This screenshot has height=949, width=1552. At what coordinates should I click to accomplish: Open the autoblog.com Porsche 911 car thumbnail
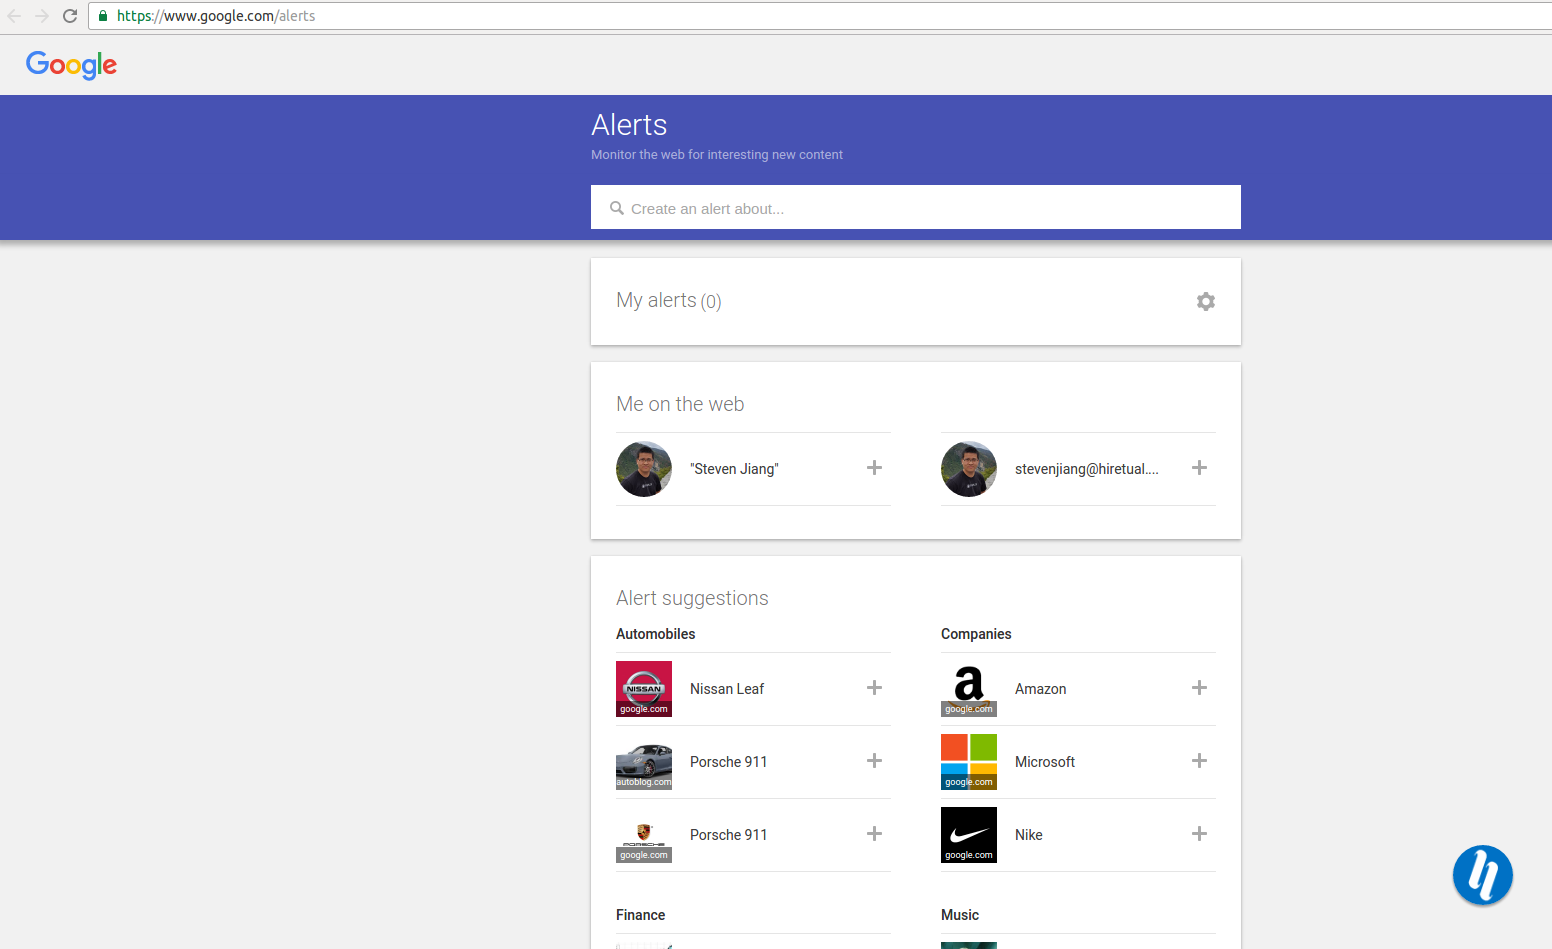(x=644, y=762)
